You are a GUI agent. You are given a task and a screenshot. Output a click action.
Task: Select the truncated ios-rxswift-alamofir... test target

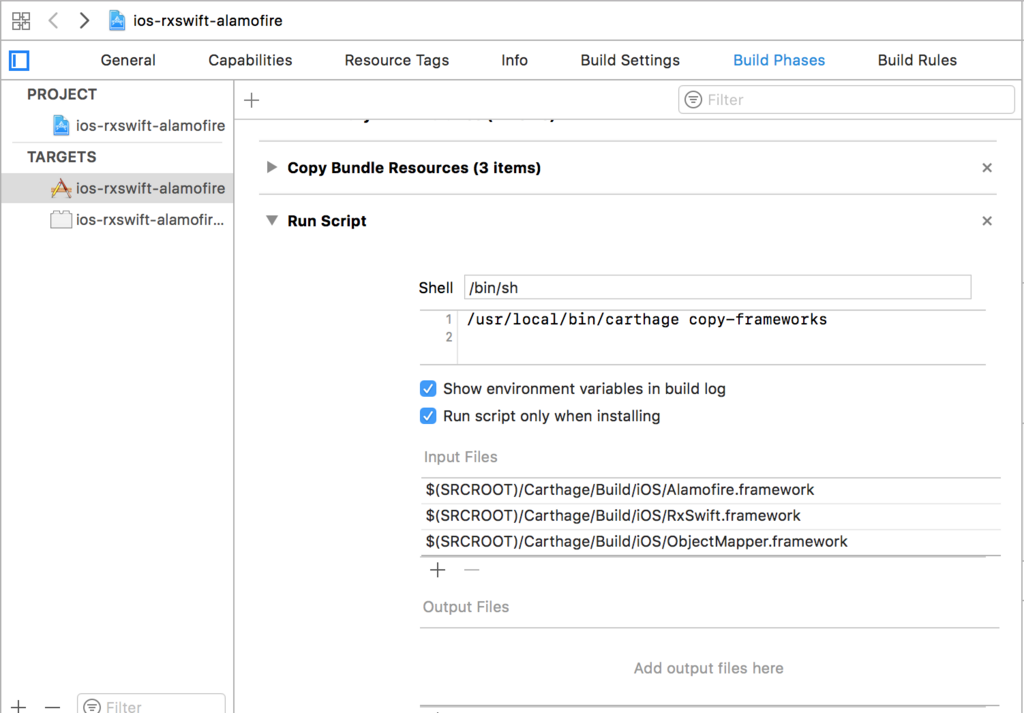click(118, 219)
